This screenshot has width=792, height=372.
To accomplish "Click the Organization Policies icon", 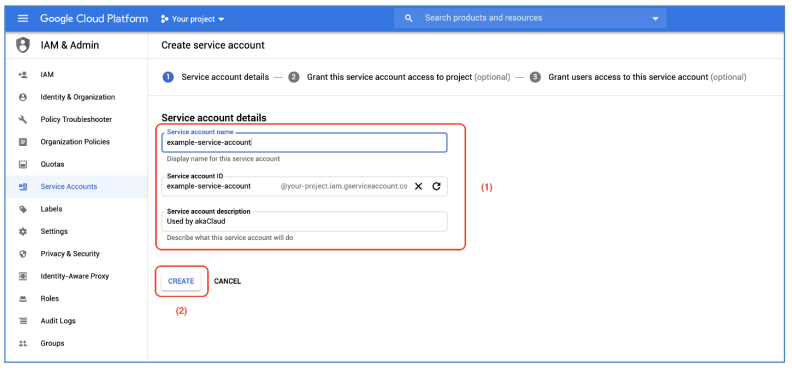I will point(23,142).
